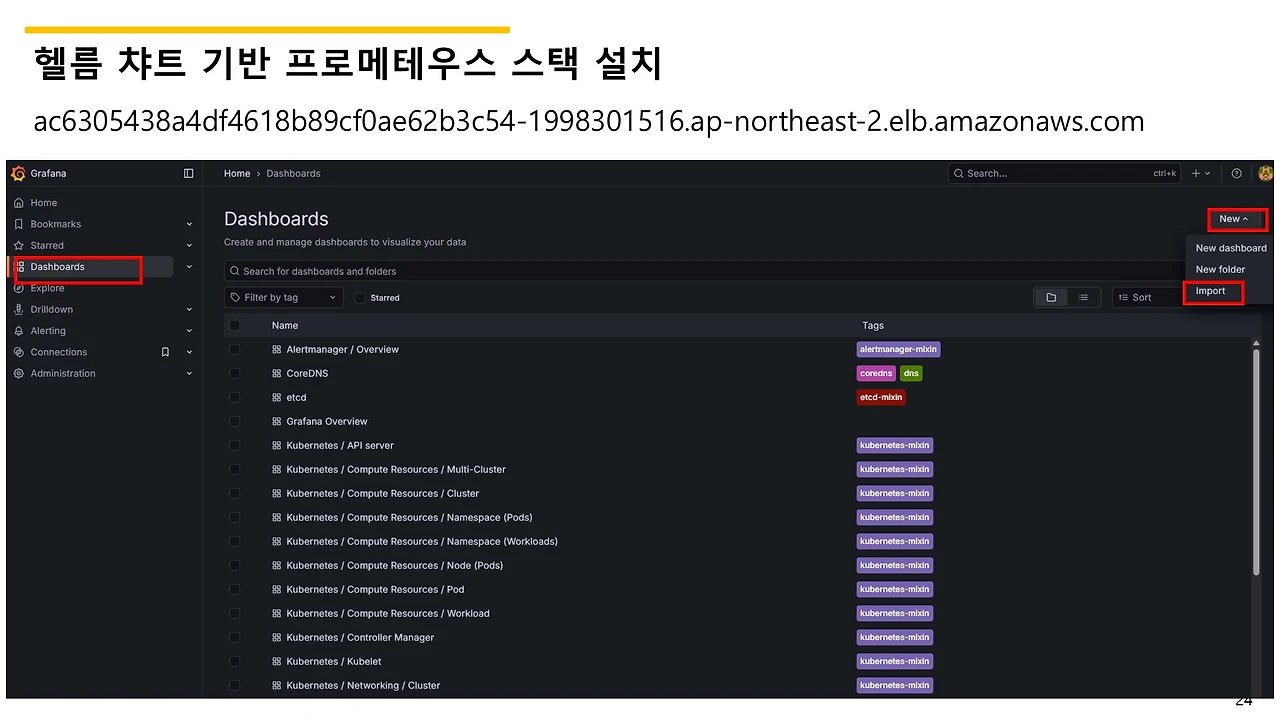The image size is (1280, 720).
Task: Click the Alerting bell icon
Action: click(x=19, y=330)
